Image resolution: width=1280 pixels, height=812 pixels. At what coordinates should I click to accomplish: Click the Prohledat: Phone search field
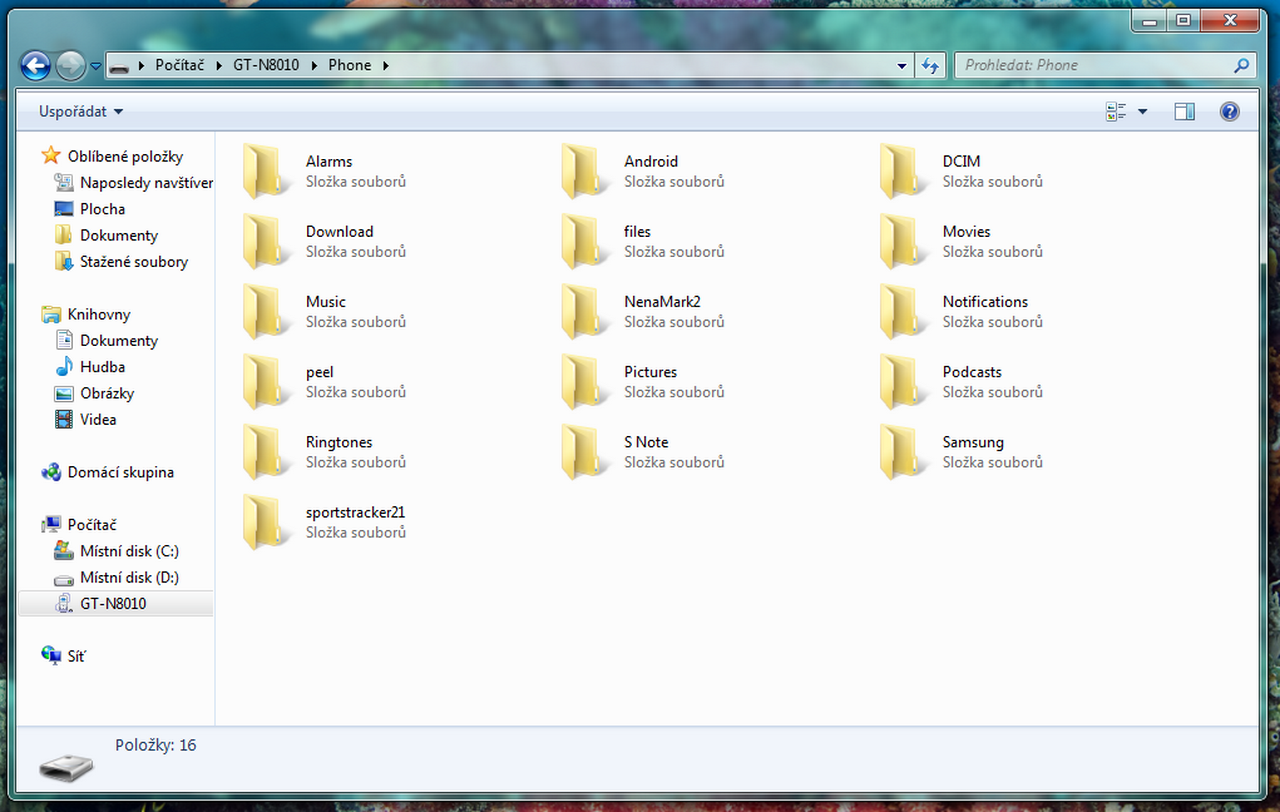click(1095, 65)
